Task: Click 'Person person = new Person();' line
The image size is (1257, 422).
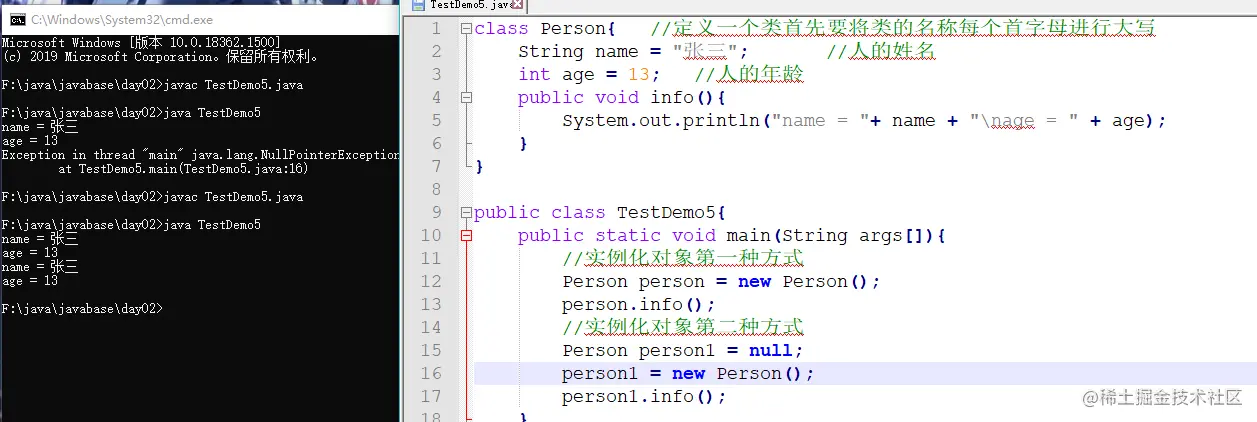Action: (x=721, y=281)
